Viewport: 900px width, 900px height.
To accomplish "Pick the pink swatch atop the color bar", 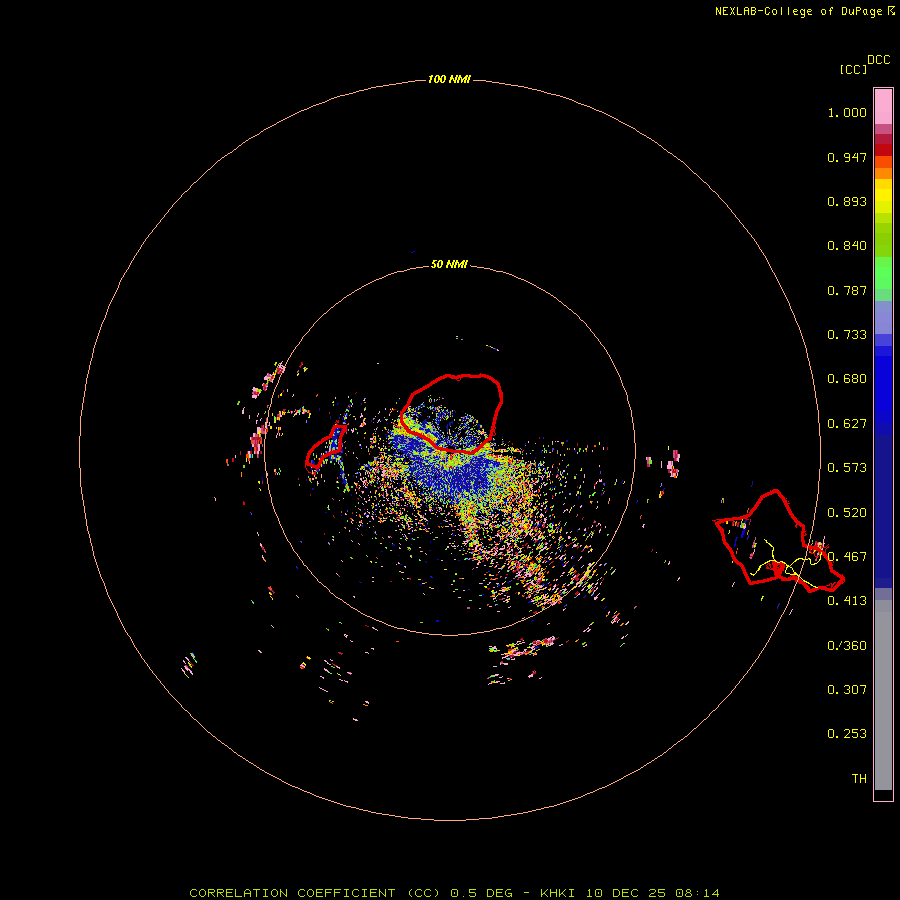I will (x=883, y=107).
